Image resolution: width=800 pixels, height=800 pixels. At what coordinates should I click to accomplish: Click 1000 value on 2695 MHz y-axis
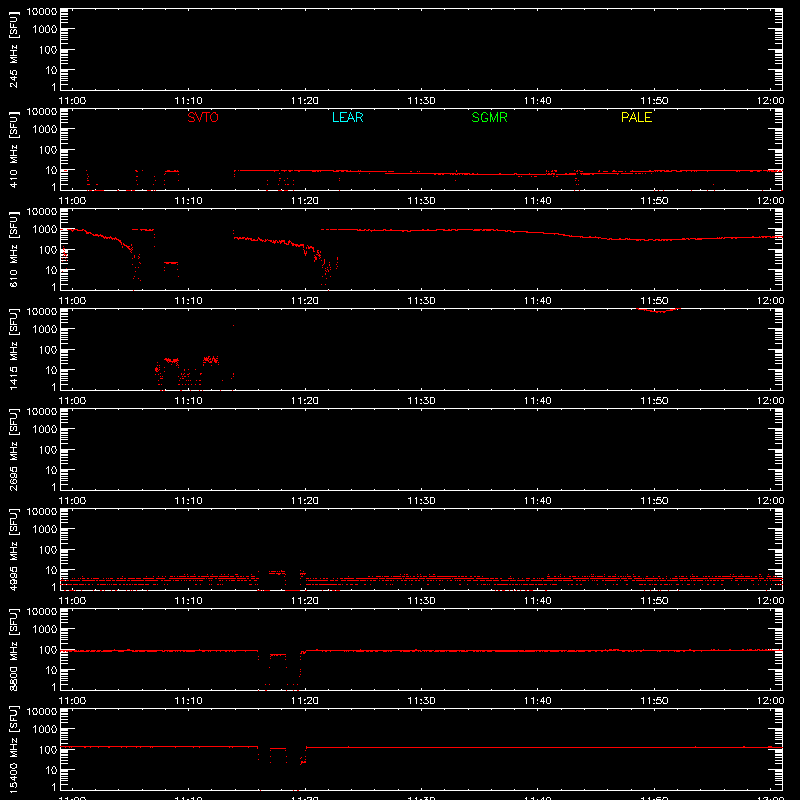(x=45, y=429)
